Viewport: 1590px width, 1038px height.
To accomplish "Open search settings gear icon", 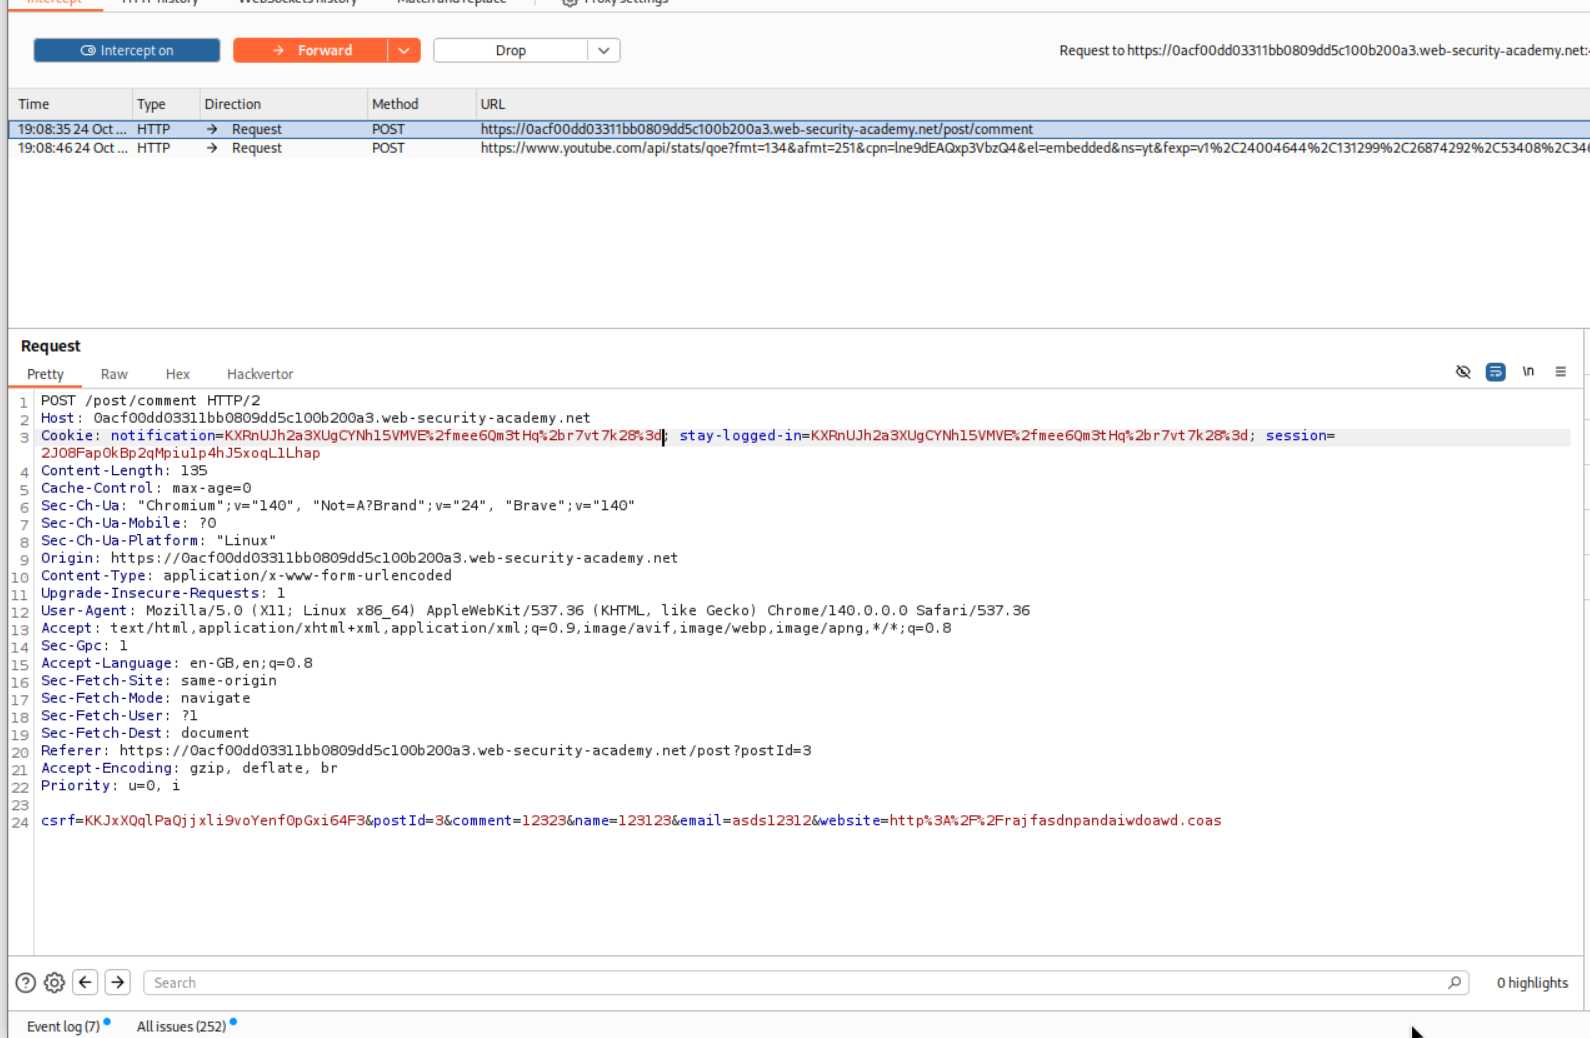I will click(x=55, y=983).
